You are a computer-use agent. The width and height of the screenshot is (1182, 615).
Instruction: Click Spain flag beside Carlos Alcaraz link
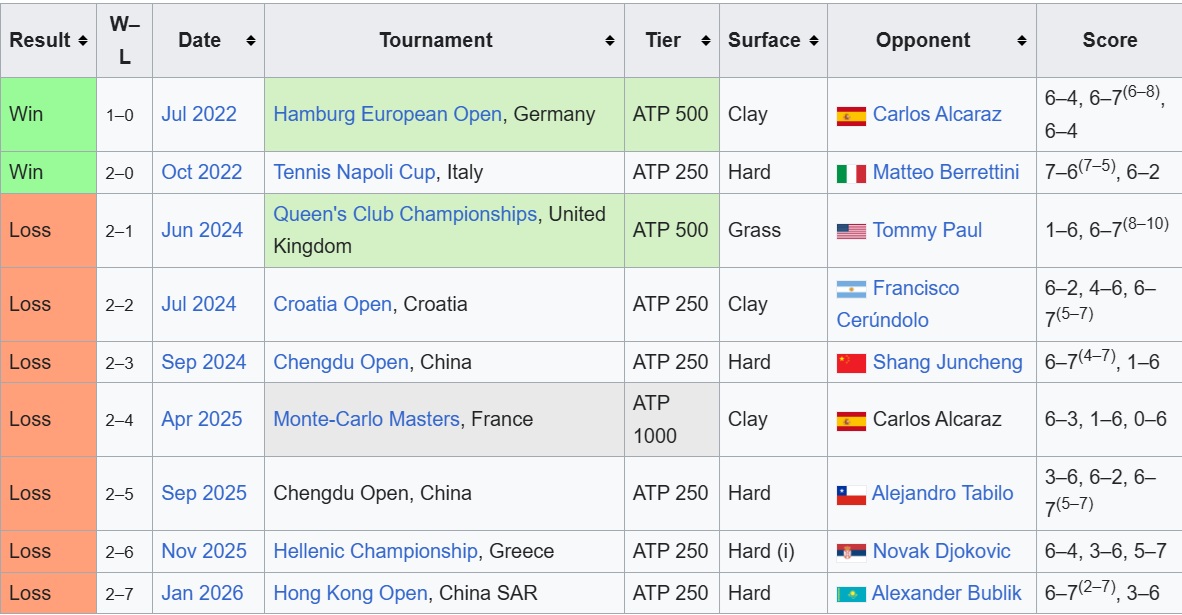pos(851,116)
